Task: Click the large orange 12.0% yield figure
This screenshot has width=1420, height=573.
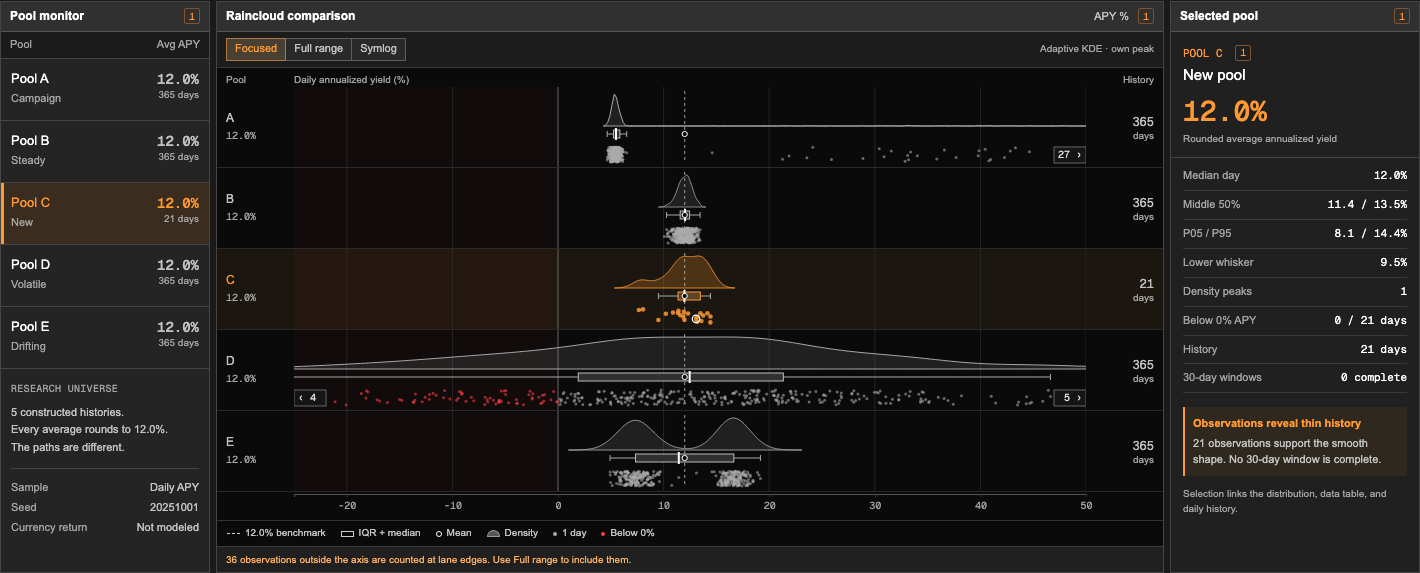Action: [1225, 111]
